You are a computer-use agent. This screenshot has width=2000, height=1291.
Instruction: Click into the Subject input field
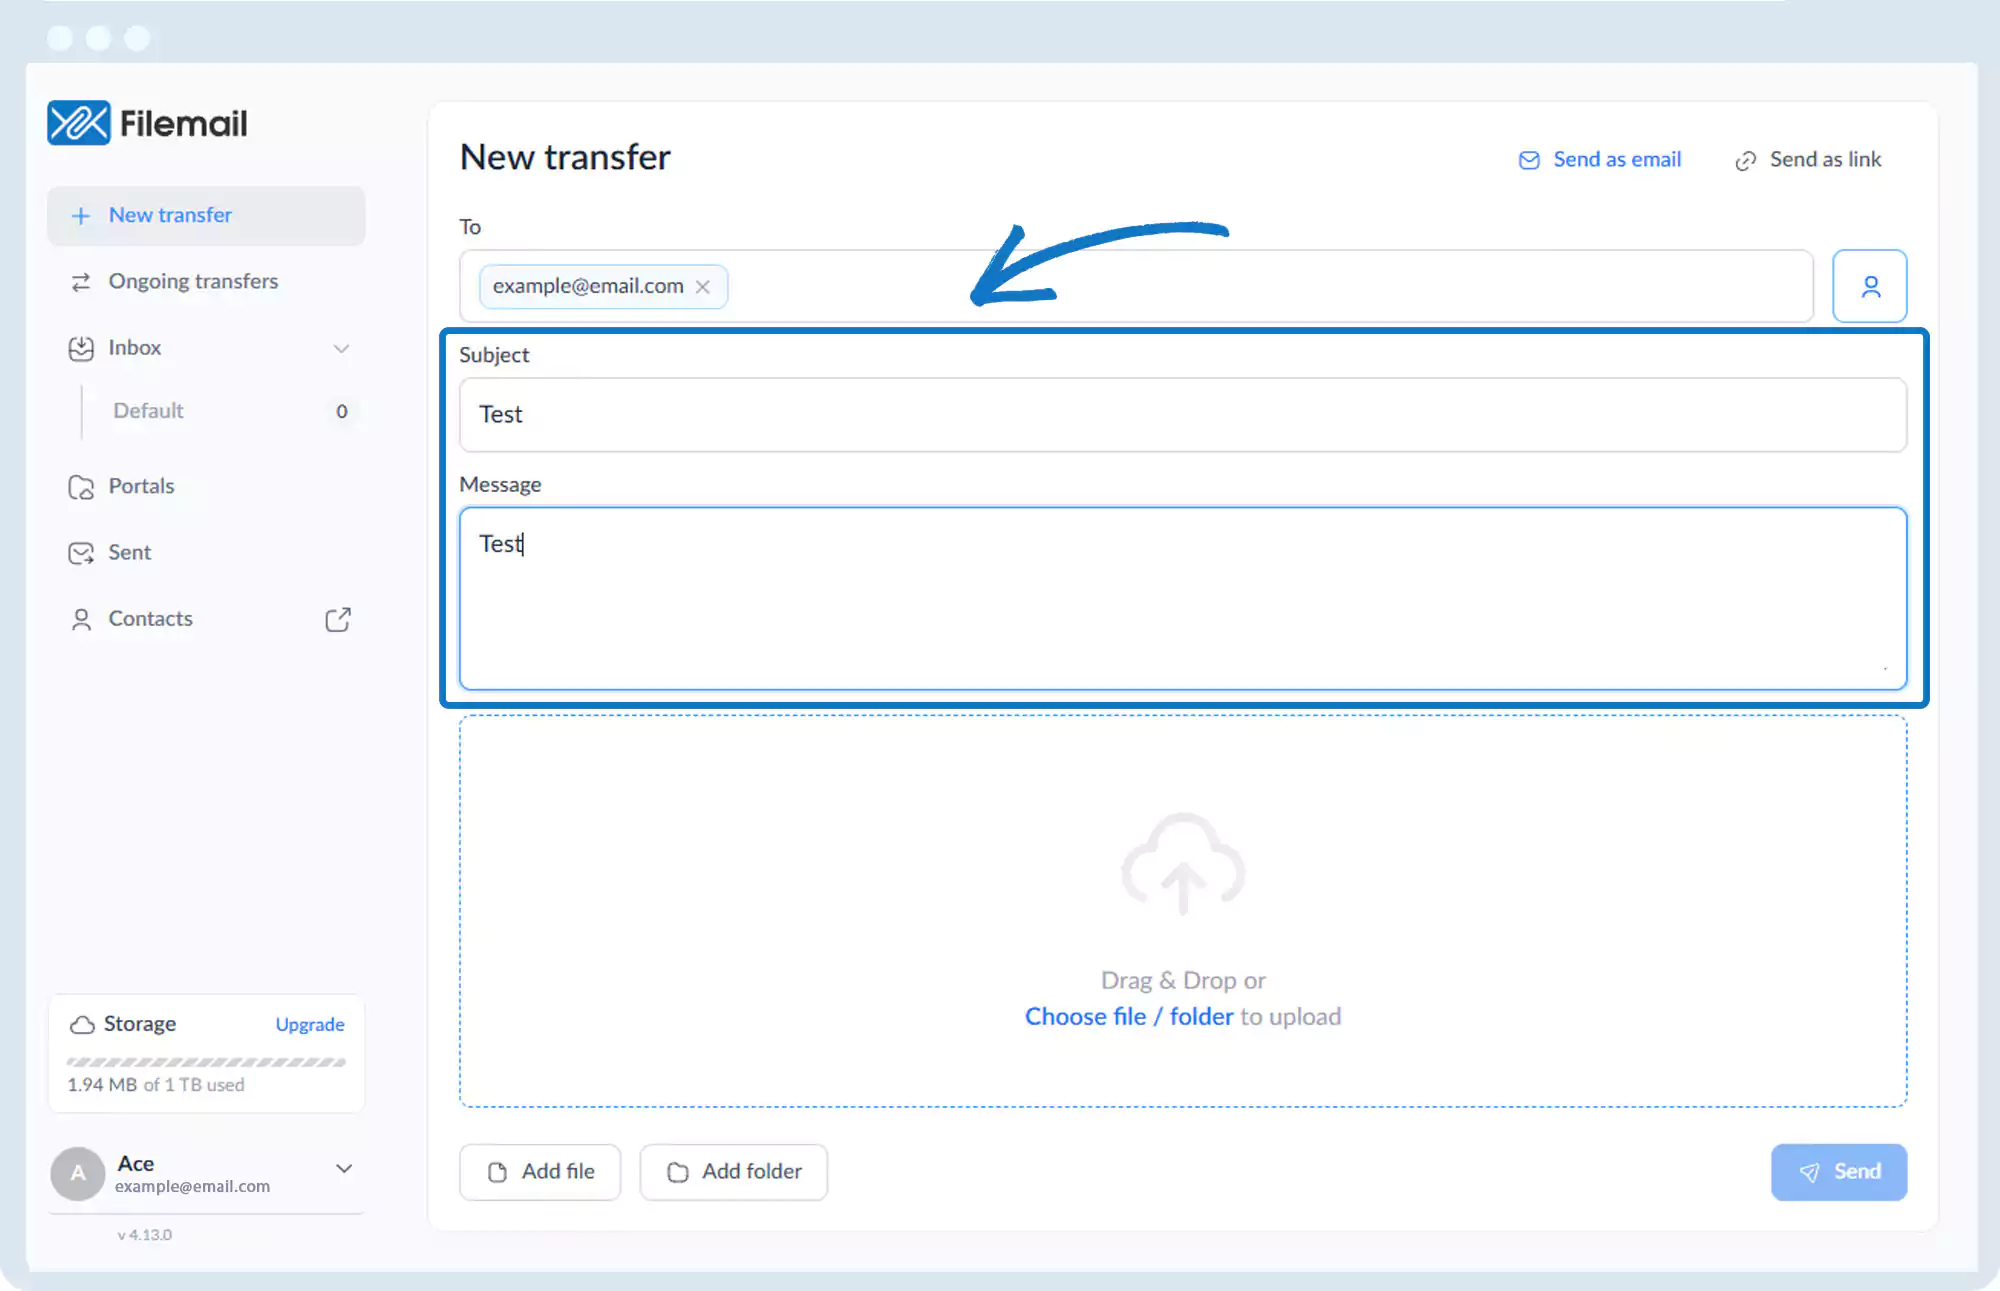click(1182, 415)
